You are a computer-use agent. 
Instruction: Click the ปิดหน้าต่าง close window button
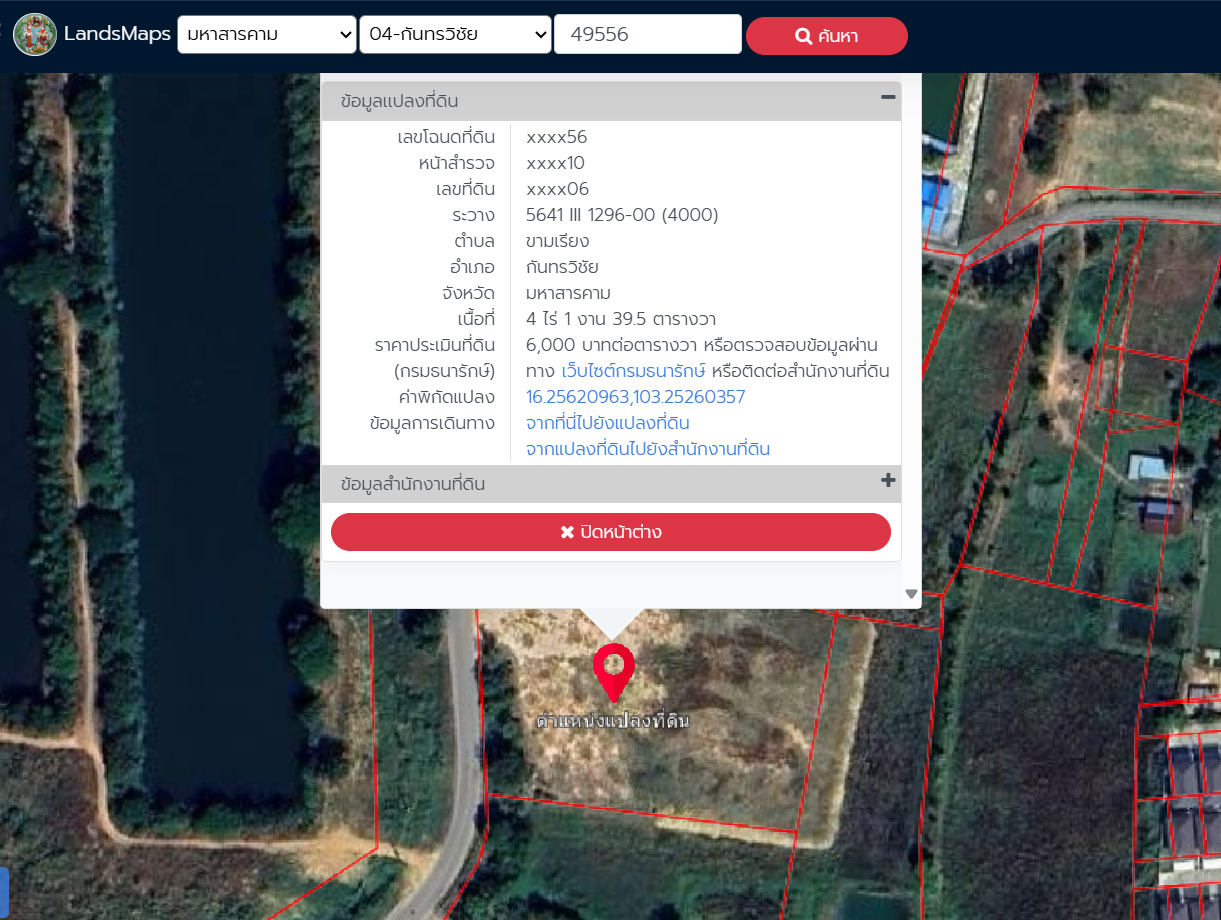coord(610,532)
